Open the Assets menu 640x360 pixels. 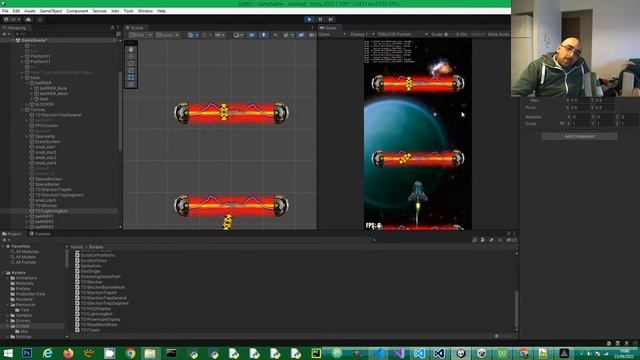29,11
